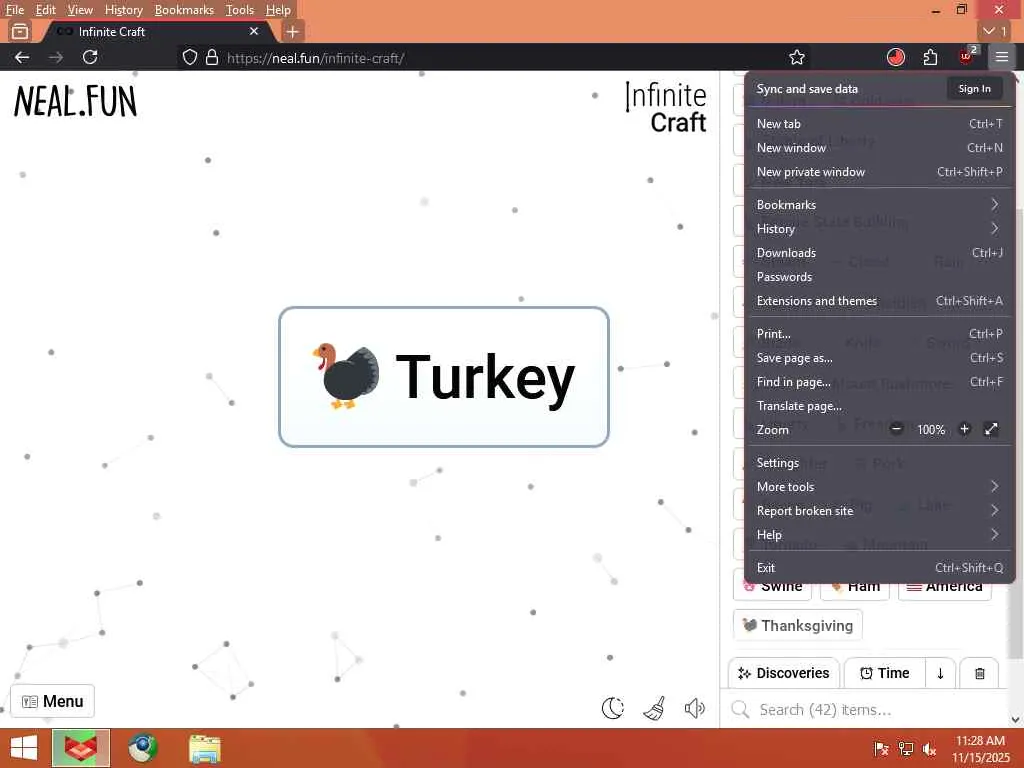Zoom out with the minus button
The width and height of the screenshot is (1024, 768).
(x=897, y=429)
